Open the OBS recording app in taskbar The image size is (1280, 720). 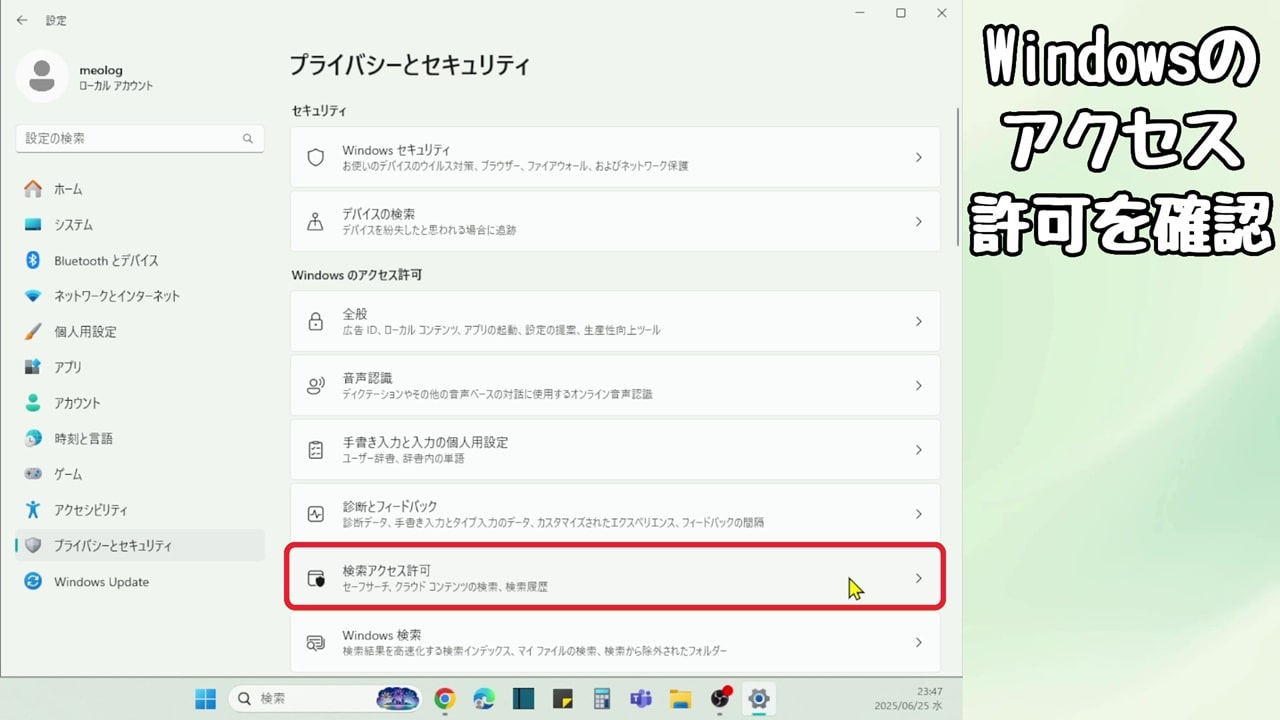tap(720, 698)
